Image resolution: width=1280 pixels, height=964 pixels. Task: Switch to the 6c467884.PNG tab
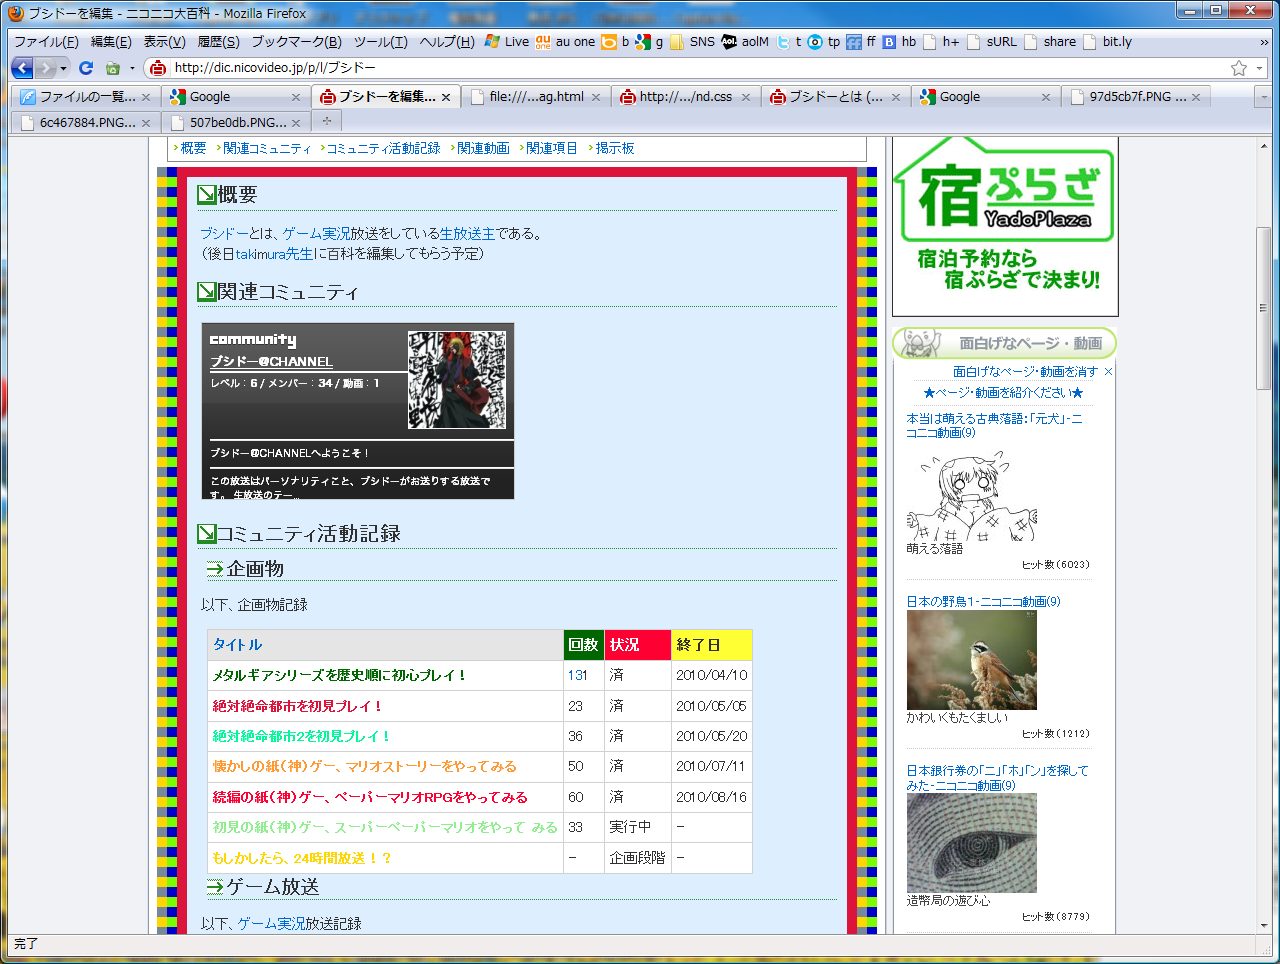(86, 123)
